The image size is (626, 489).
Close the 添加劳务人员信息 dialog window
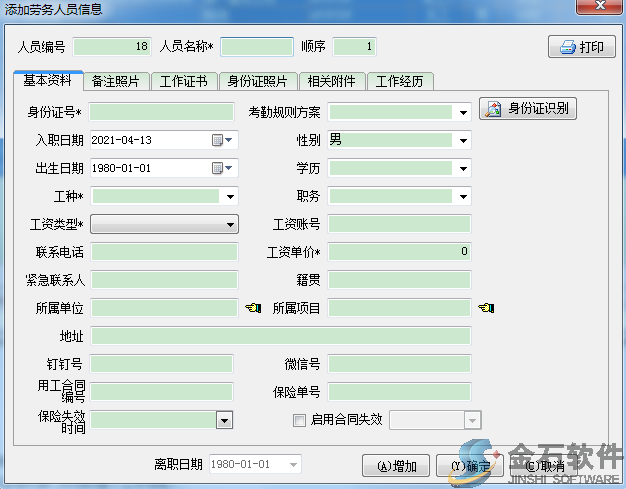coord(602,7)
